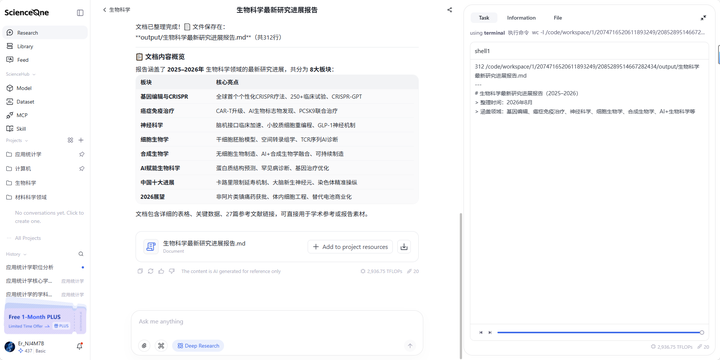Collapse the ScienceHub section
This screenshot has height=360, width=720.
tap(20, 74)
